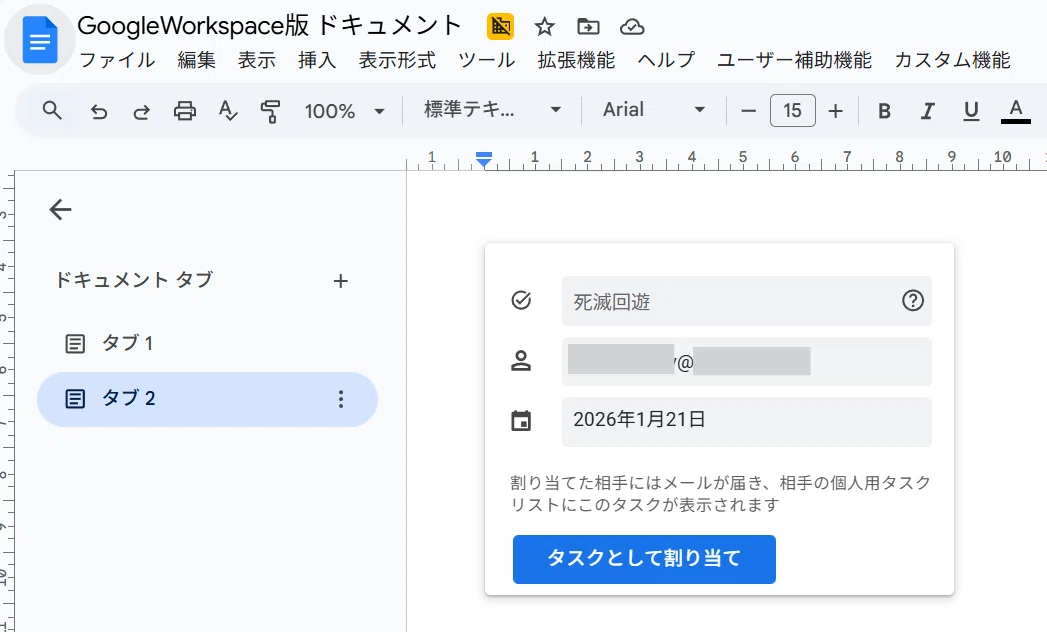The width and height of the screenshot is (1047, 632).
Task: Redo the last action
Action: [x=142, y=111]
